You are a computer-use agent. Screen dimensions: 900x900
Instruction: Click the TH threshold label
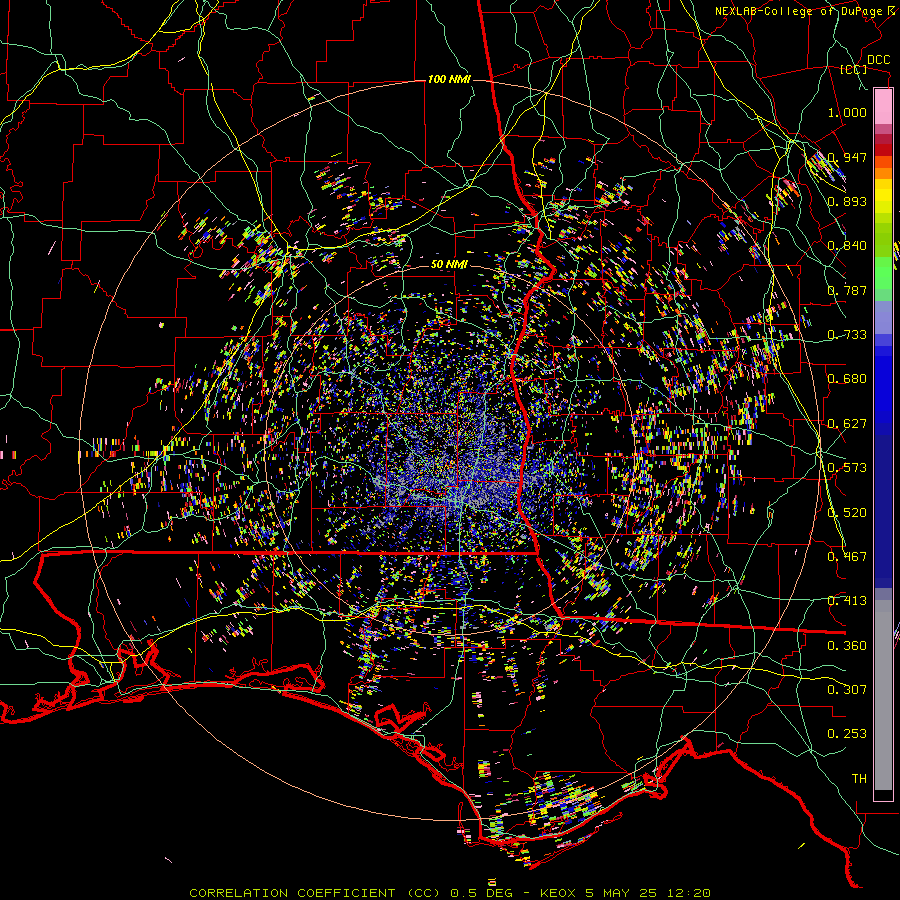859,779
